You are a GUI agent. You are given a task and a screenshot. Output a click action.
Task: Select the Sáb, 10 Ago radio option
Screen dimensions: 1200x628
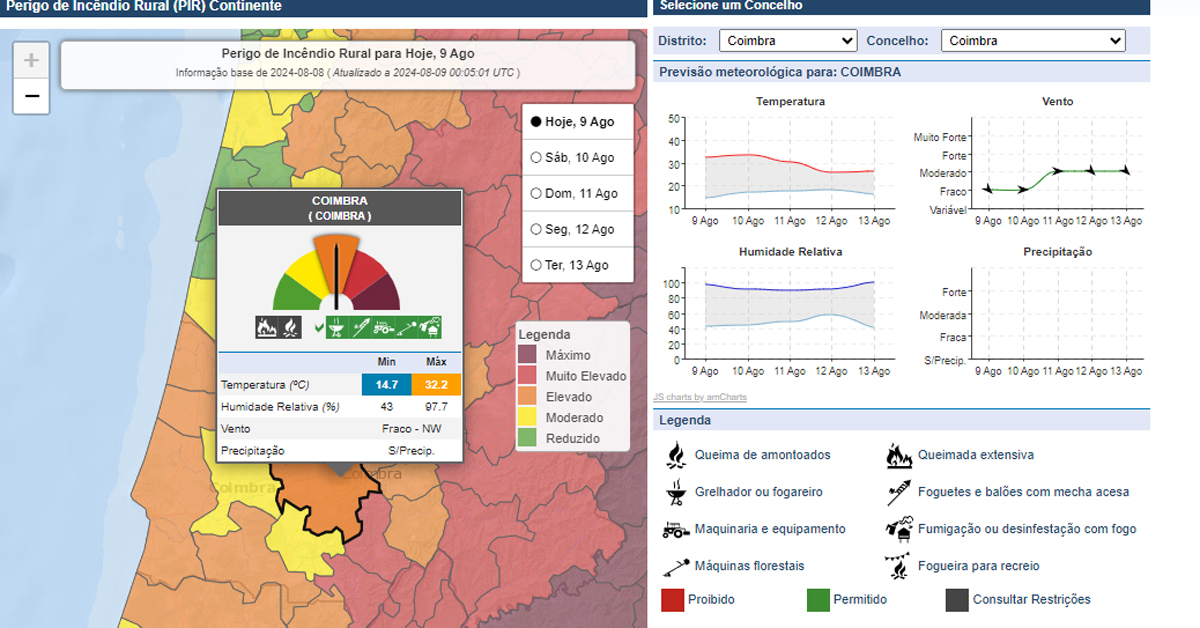pos(536,158)
